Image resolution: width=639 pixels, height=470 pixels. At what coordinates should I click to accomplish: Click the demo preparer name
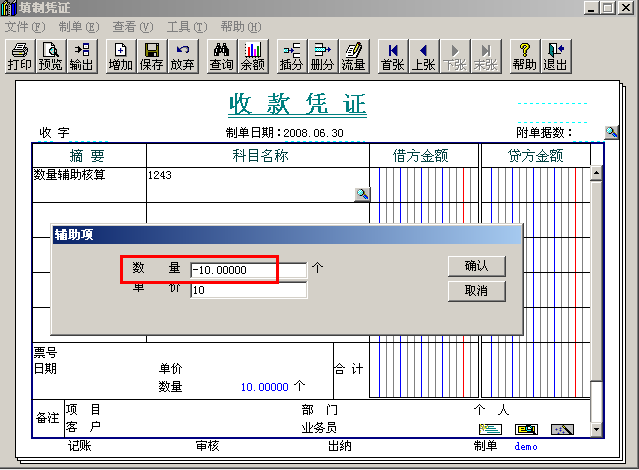(x=526, y=447)
